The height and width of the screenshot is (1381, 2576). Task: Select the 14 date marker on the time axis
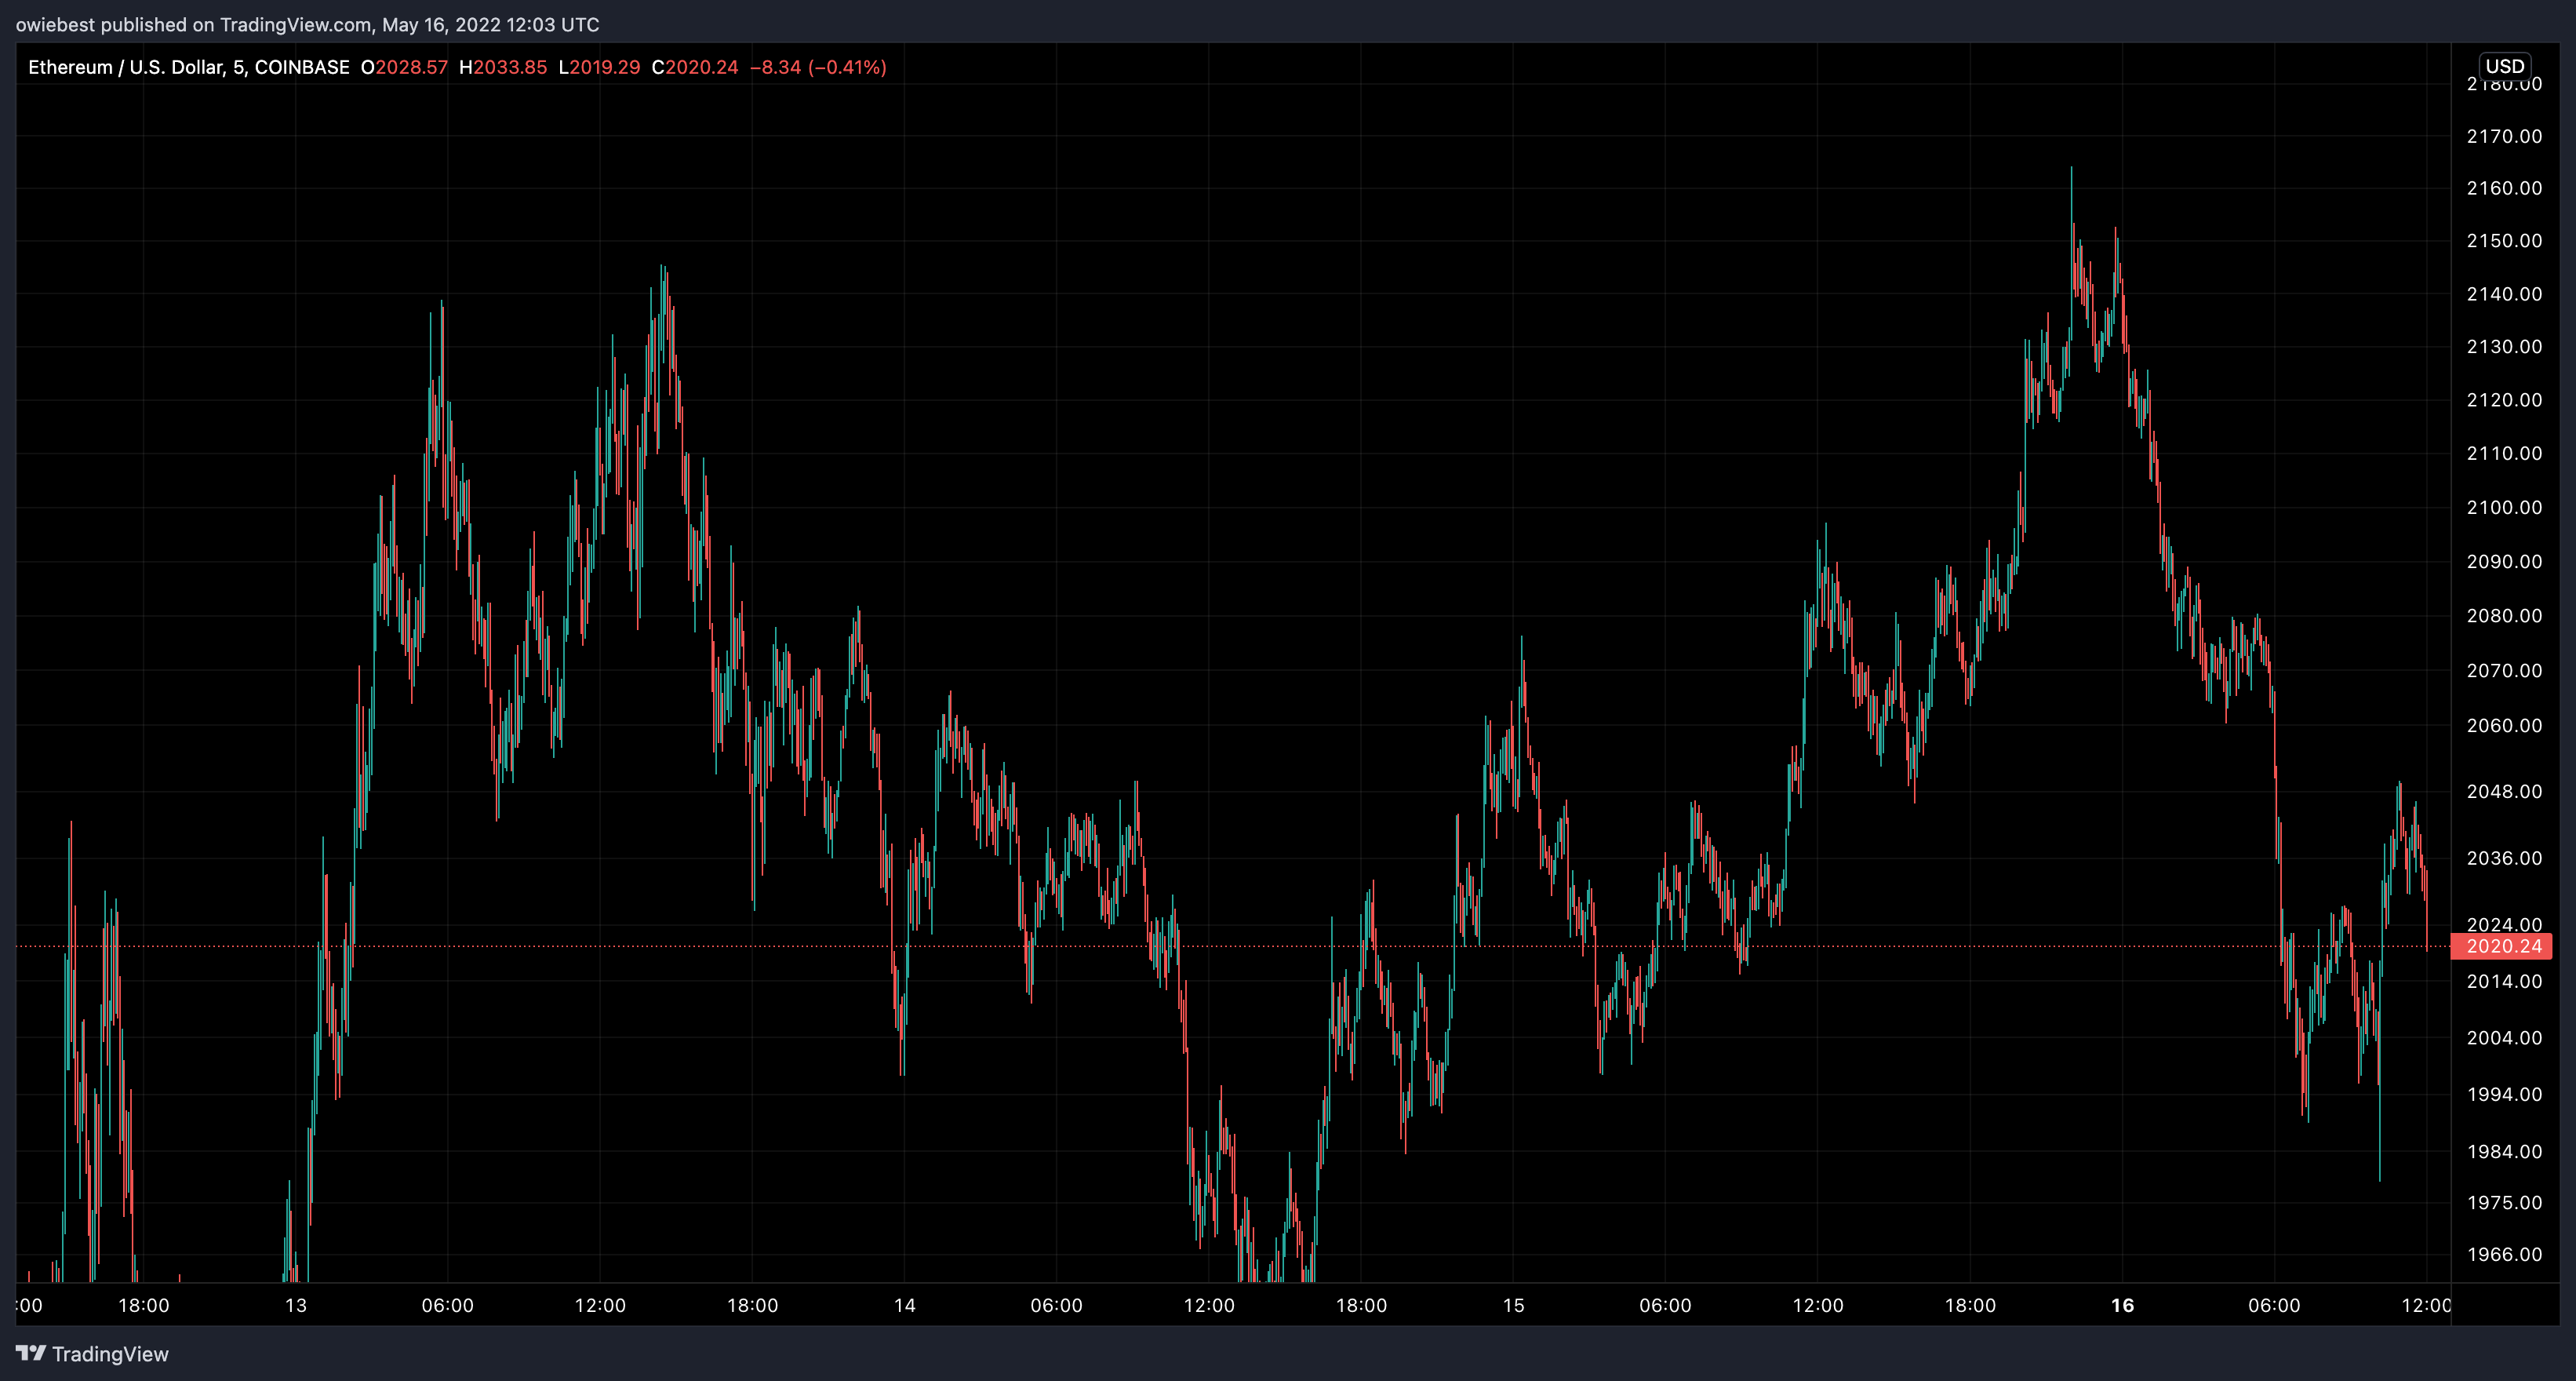coord(904,1305)
